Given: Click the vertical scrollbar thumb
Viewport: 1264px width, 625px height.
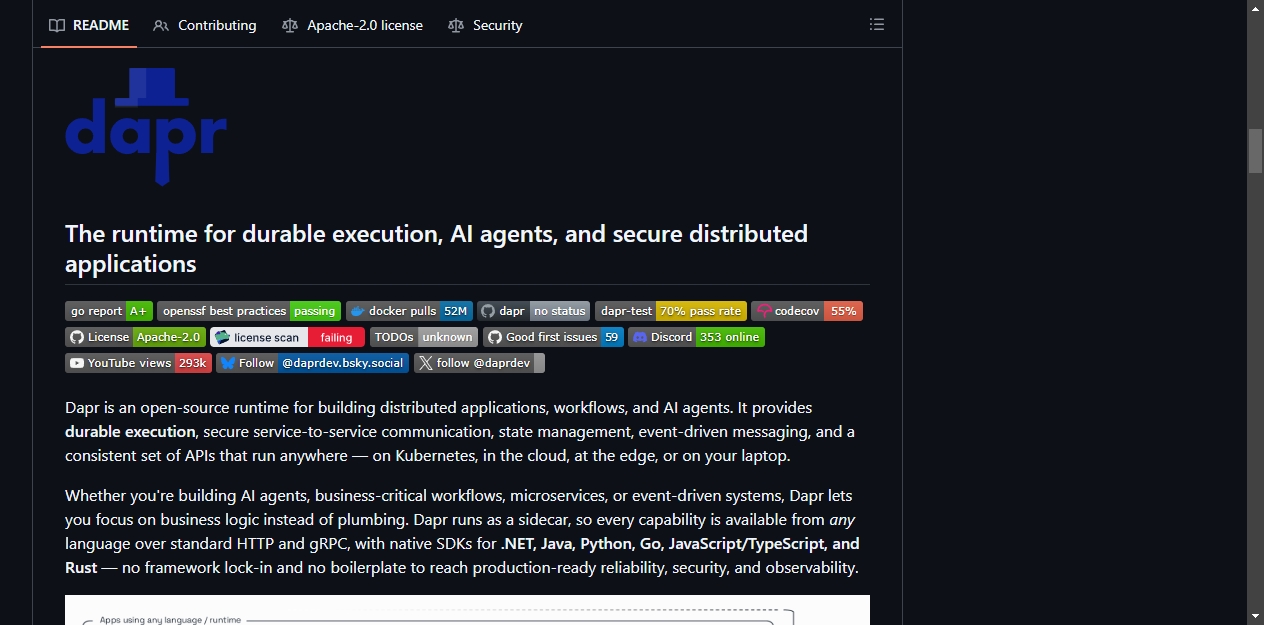Looking at the screenshot, I should [x=1255, y=151].
